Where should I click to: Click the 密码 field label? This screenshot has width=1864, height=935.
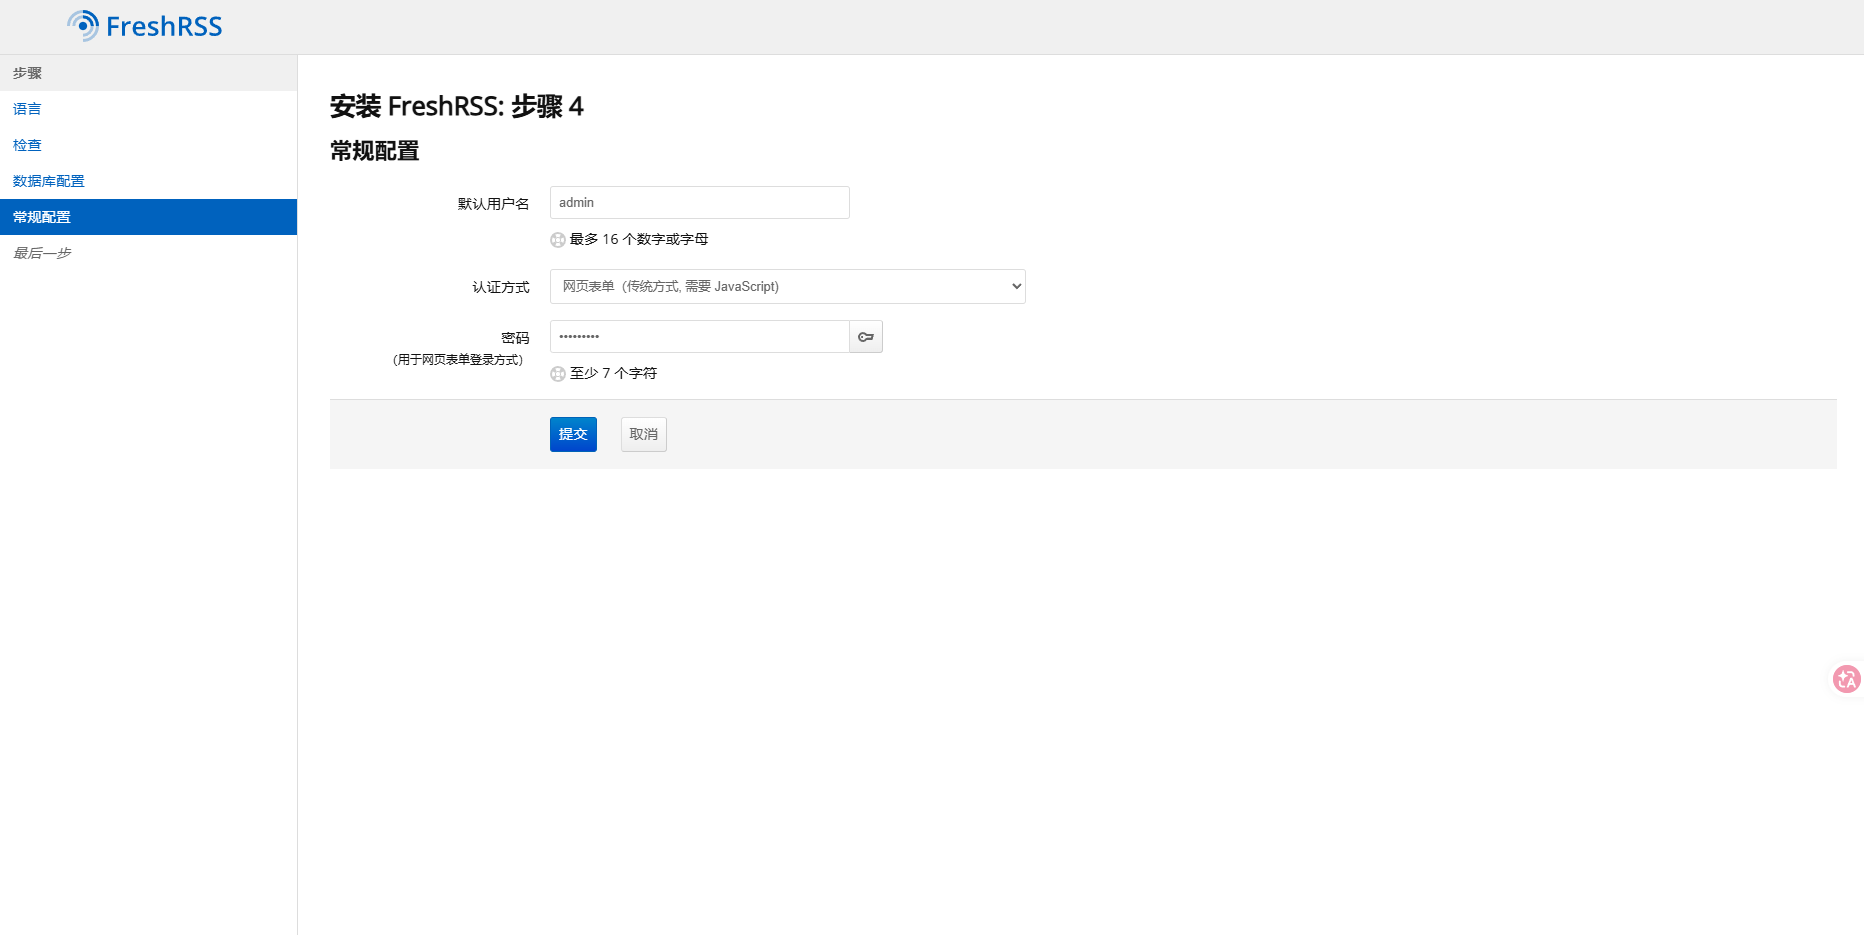pyautogui.click(x=515, y=338)
